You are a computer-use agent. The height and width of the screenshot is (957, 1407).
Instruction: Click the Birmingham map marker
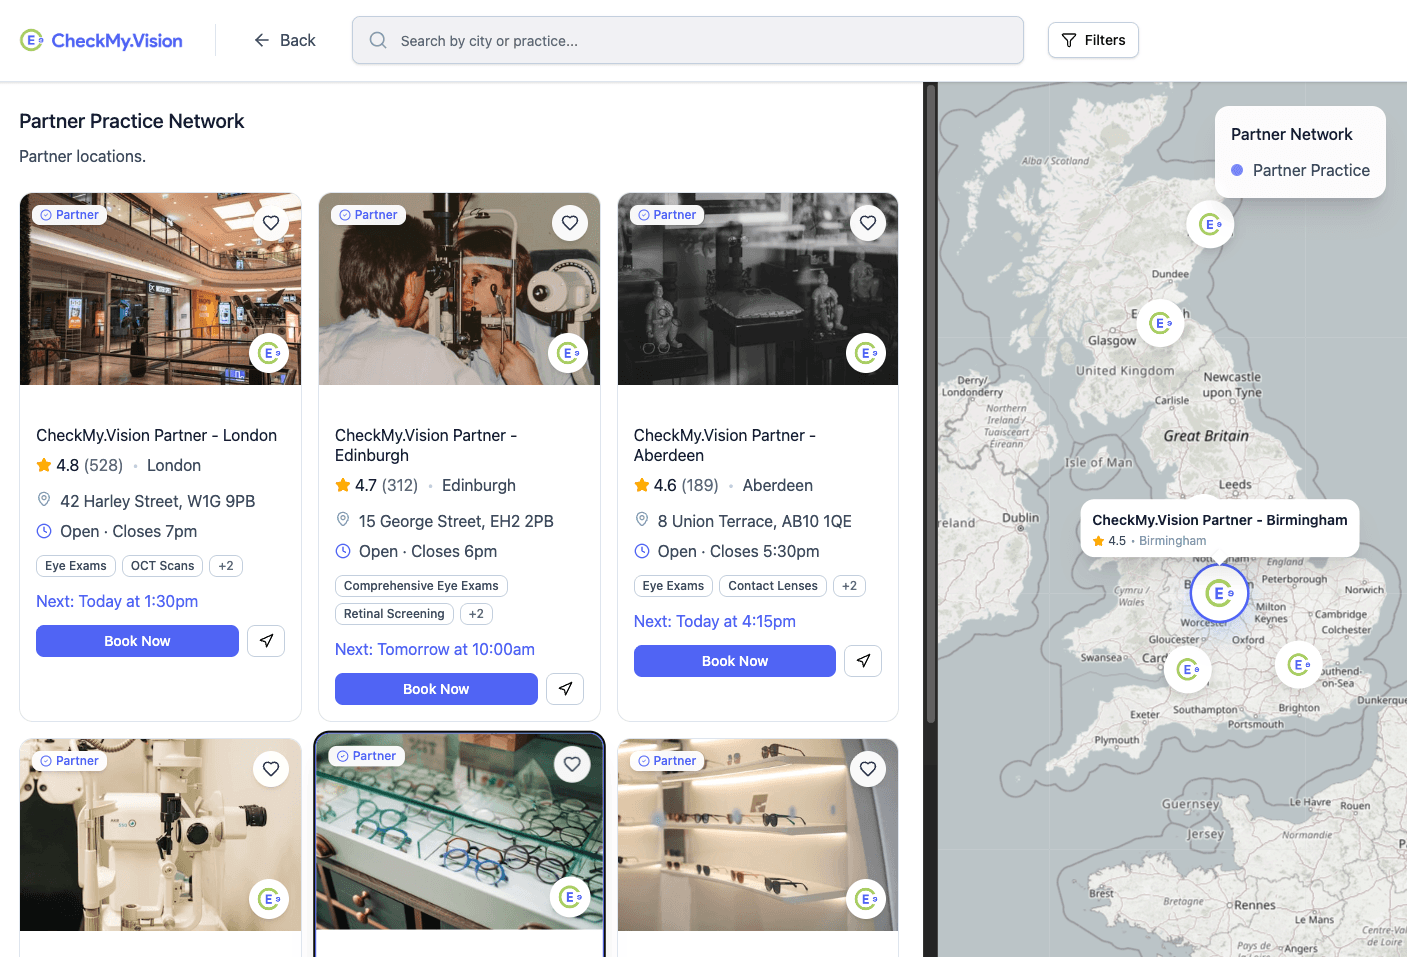1219,593
